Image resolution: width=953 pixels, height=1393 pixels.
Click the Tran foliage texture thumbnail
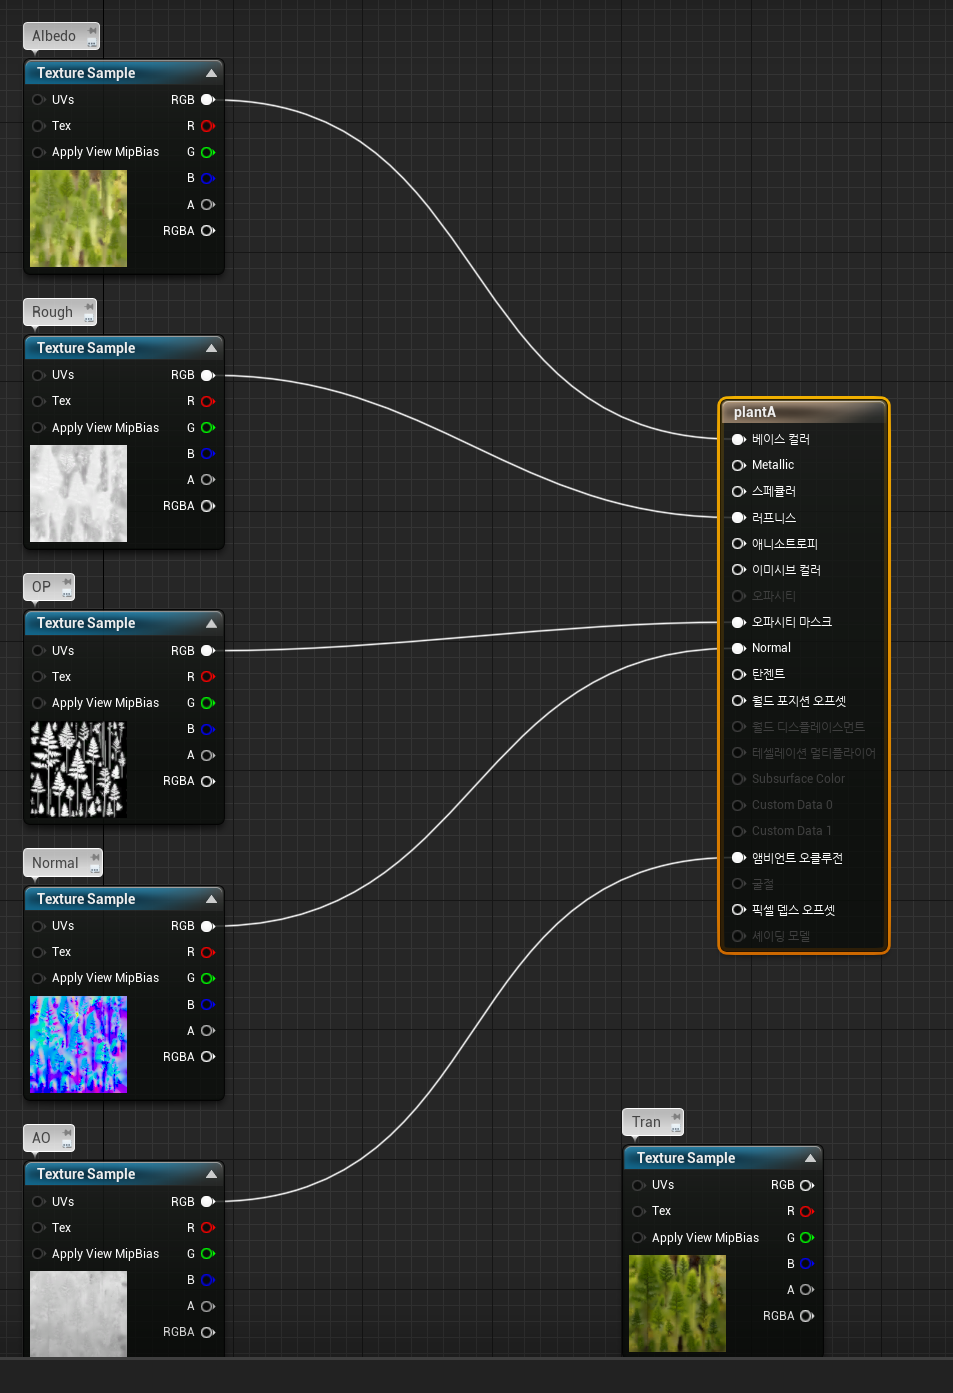click(677, 1304)
